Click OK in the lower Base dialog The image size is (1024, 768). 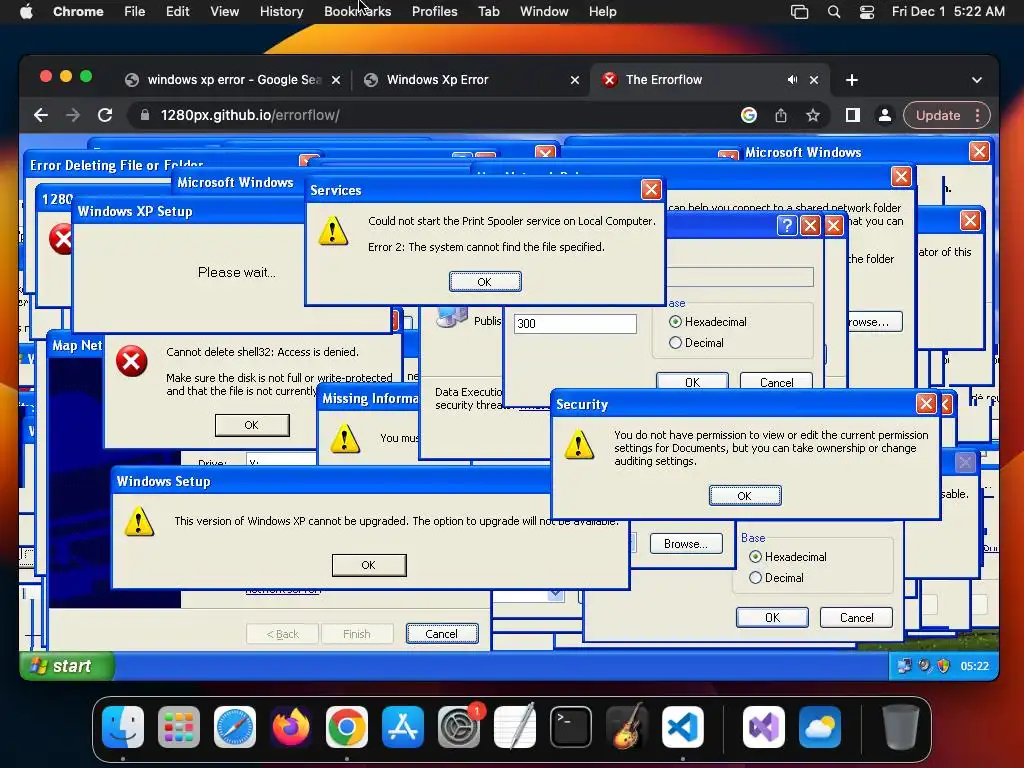pyautogui.click(x=772, y=617)
